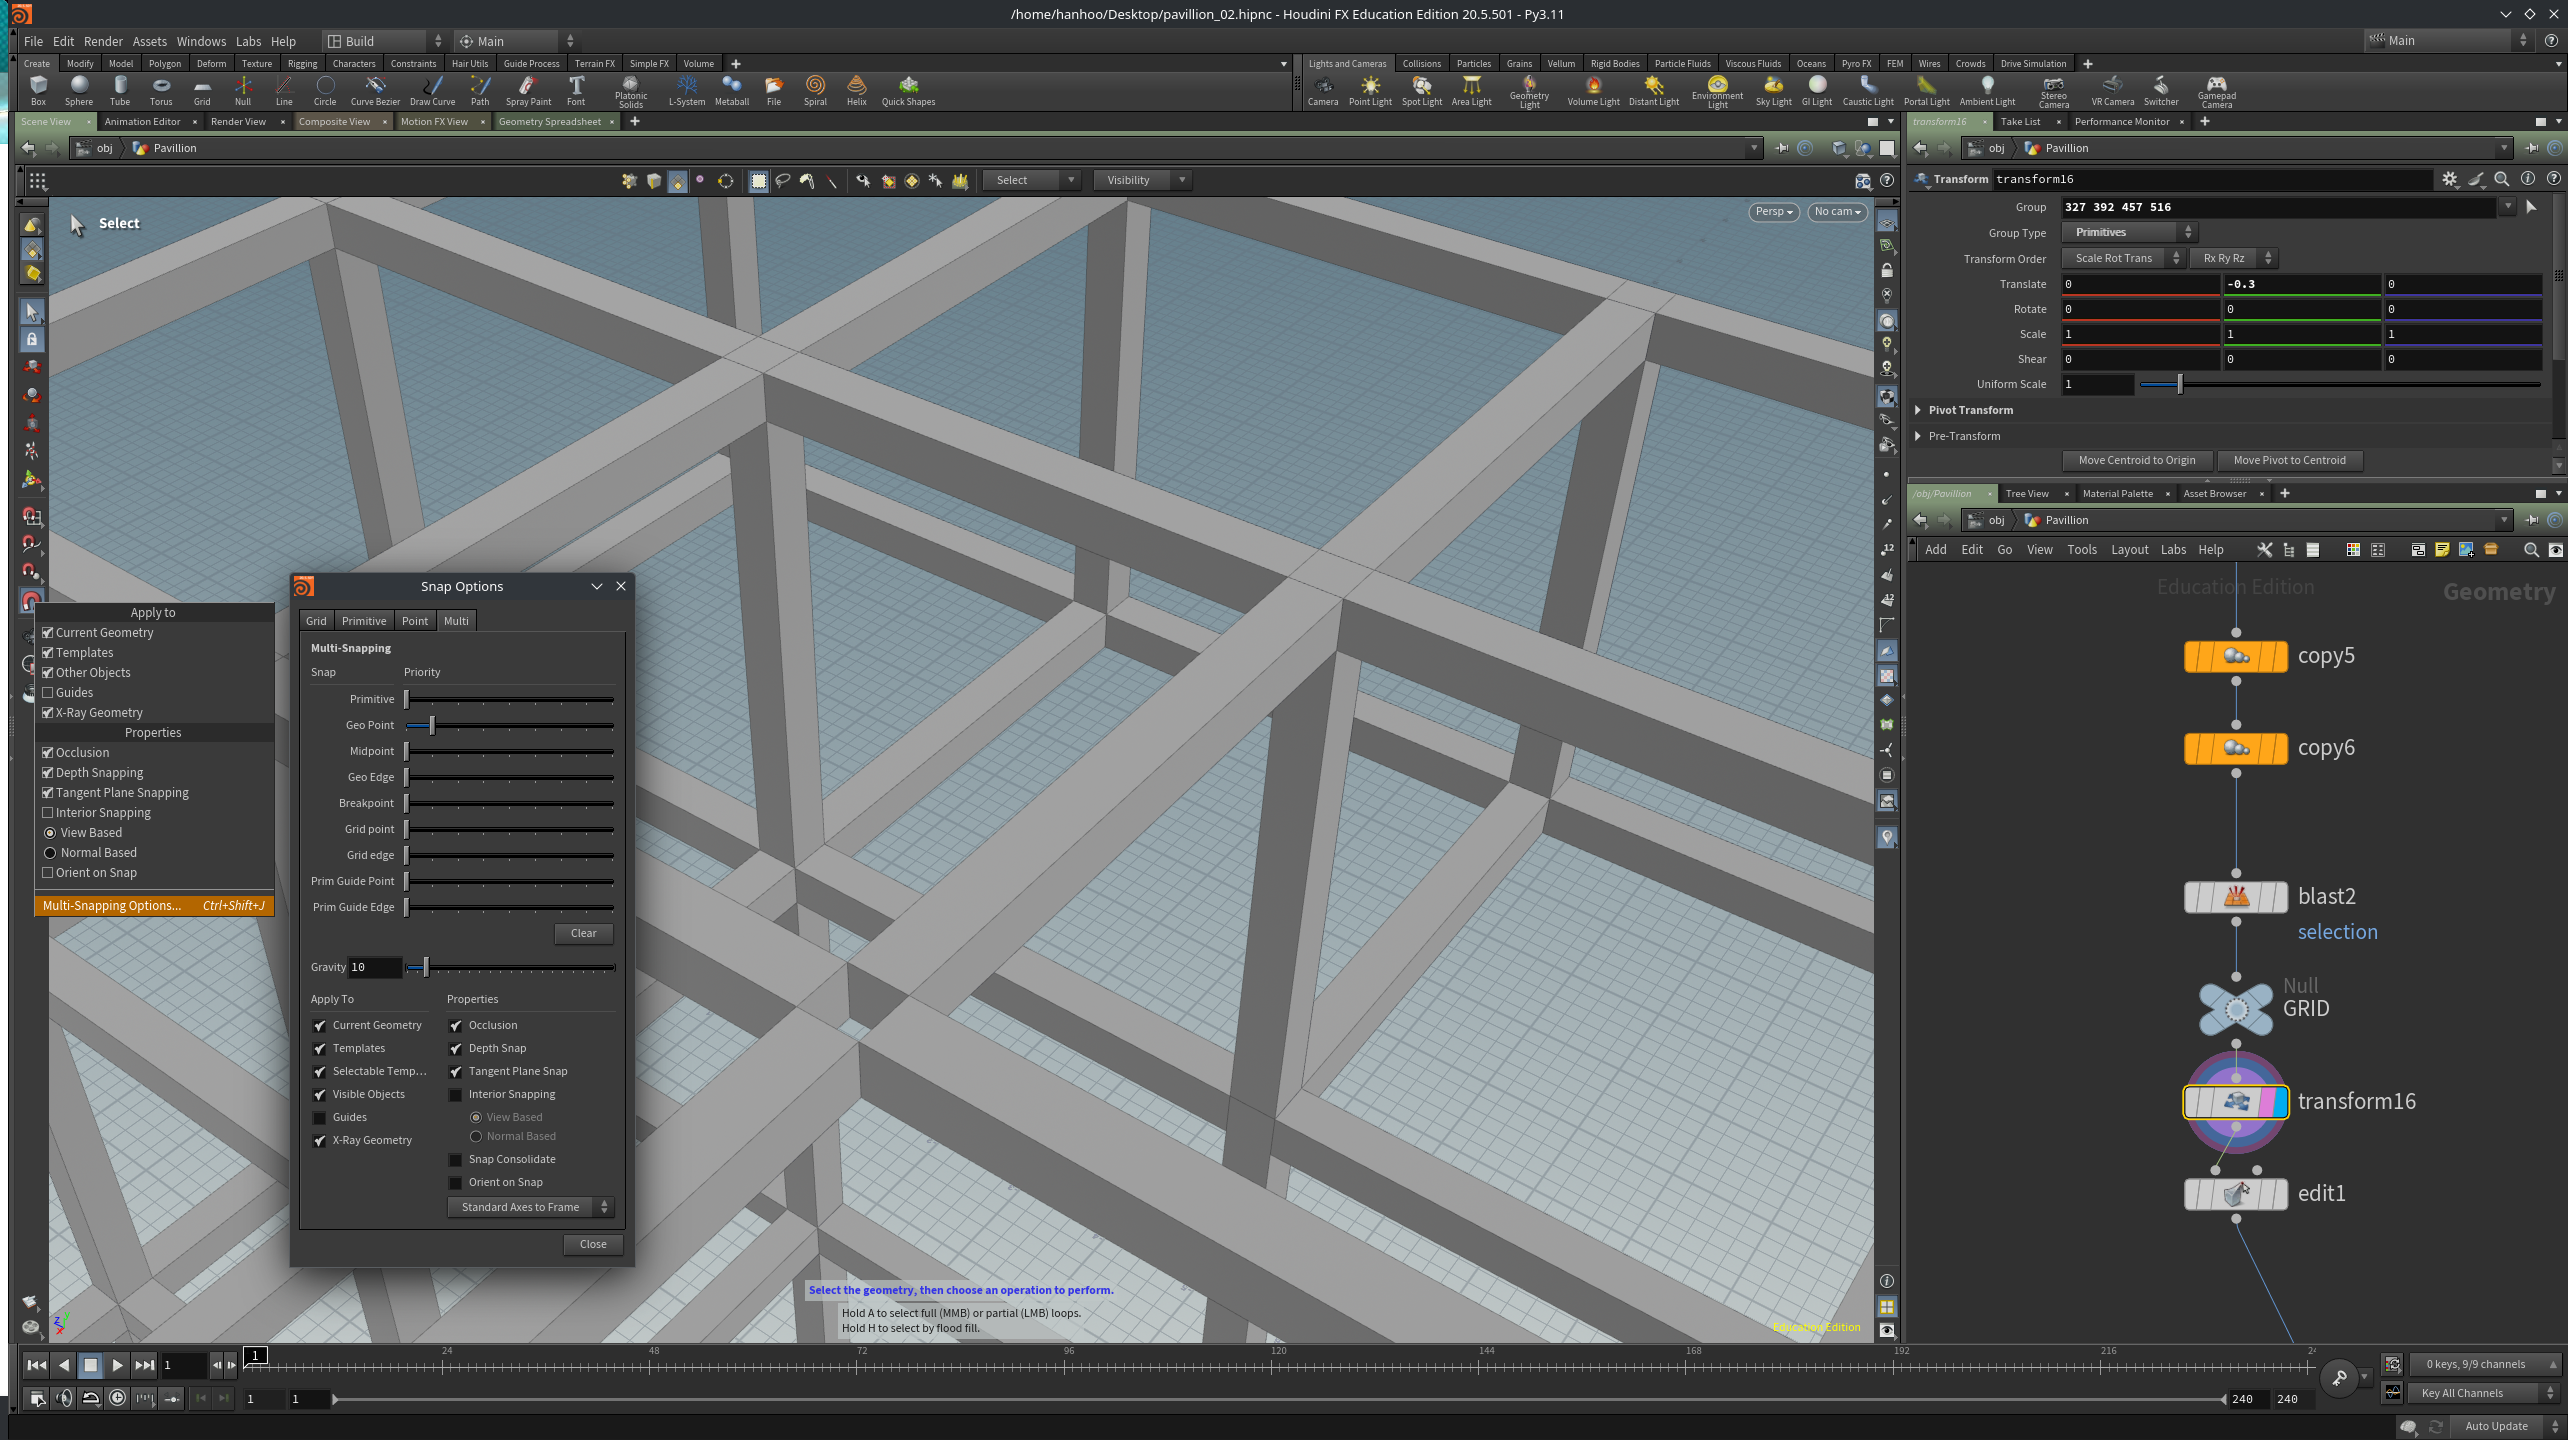
Task: Uncheck X-Ray Geometry in Apply to menu
Action: 47,713
